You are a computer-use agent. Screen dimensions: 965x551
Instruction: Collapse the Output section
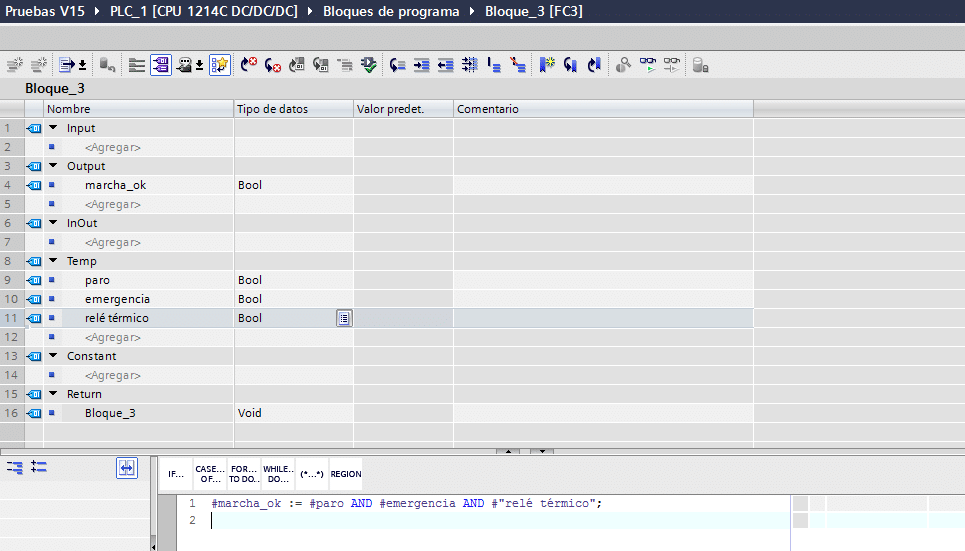coord(53,166)
